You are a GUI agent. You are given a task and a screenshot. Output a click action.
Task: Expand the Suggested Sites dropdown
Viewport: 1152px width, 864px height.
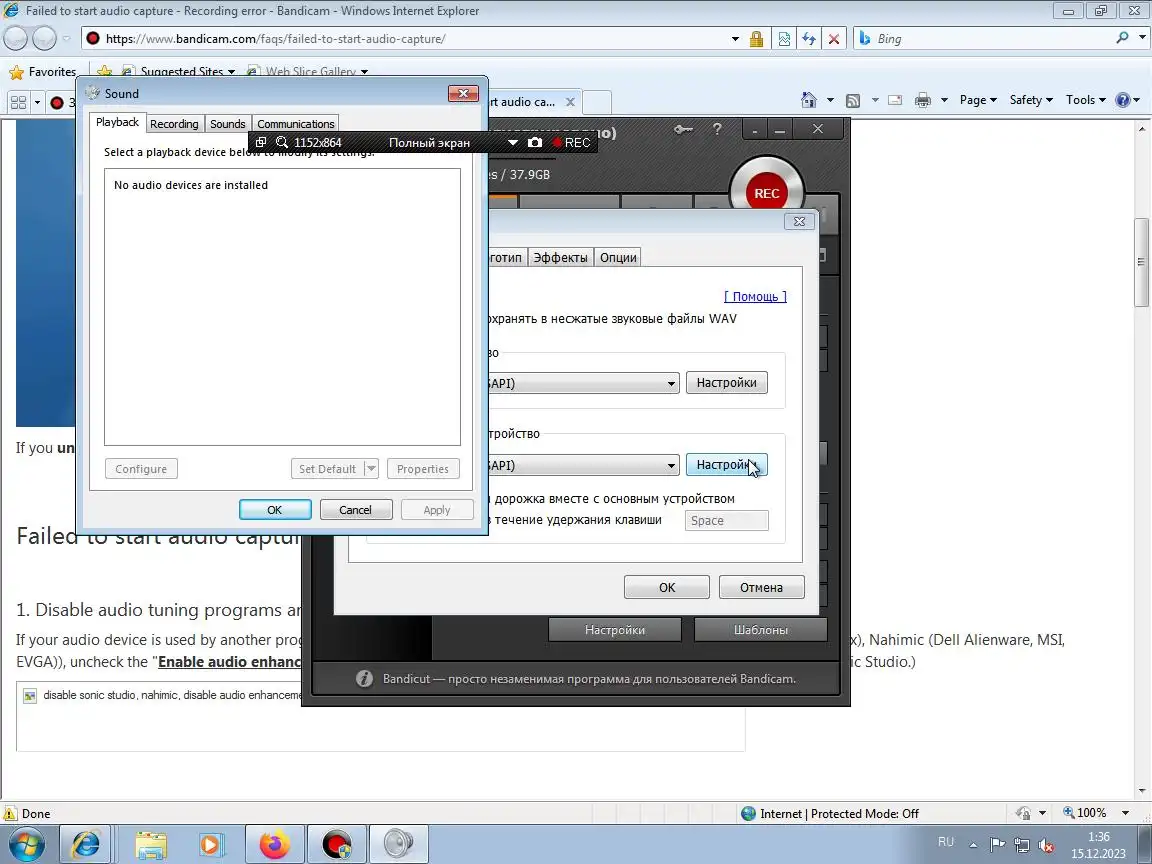[231, 72]
